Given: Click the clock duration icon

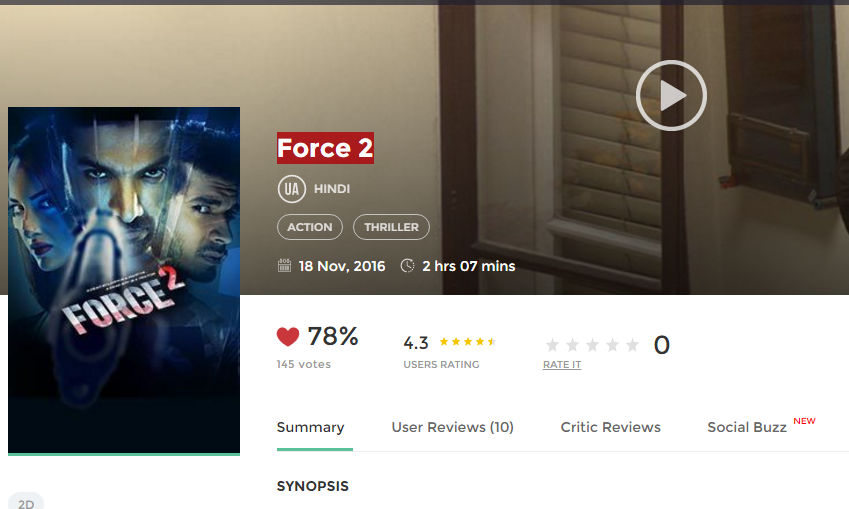Looking at the screenshot, I should click(x=407, y=266).
